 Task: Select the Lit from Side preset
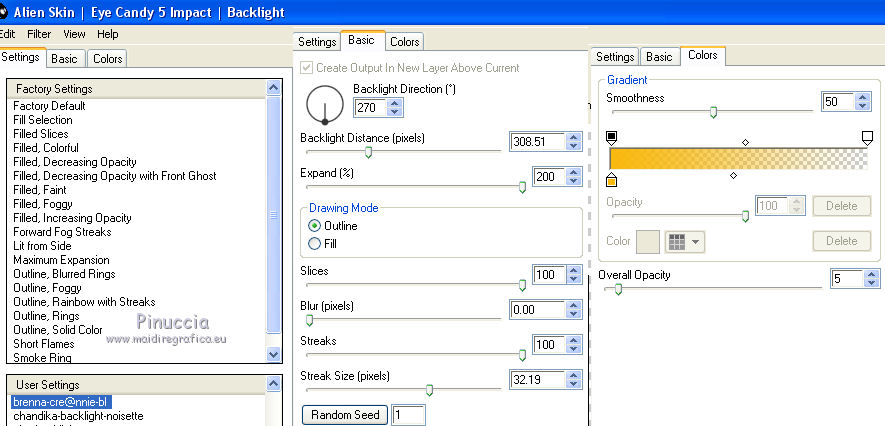pos(42,246)
